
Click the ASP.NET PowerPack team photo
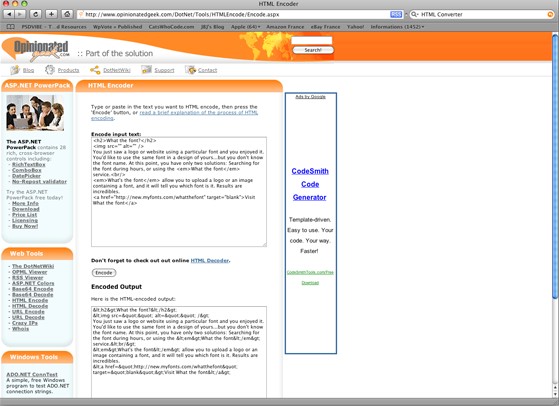click(x=35, y=113)
